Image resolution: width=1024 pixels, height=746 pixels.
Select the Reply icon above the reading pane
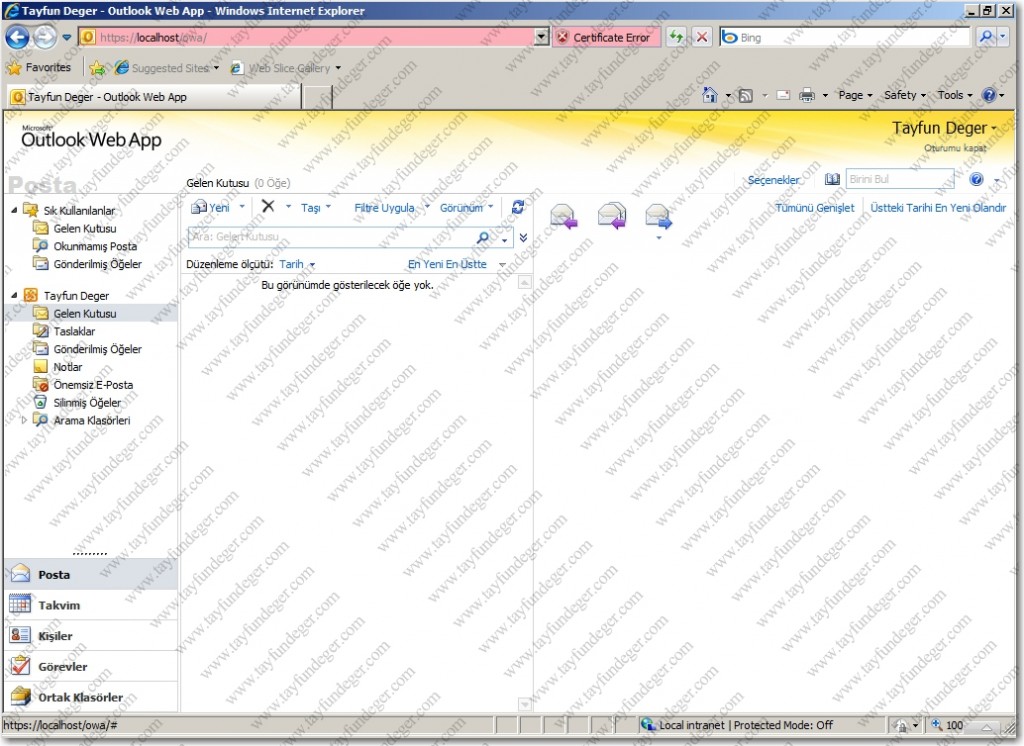click(565, 216)
